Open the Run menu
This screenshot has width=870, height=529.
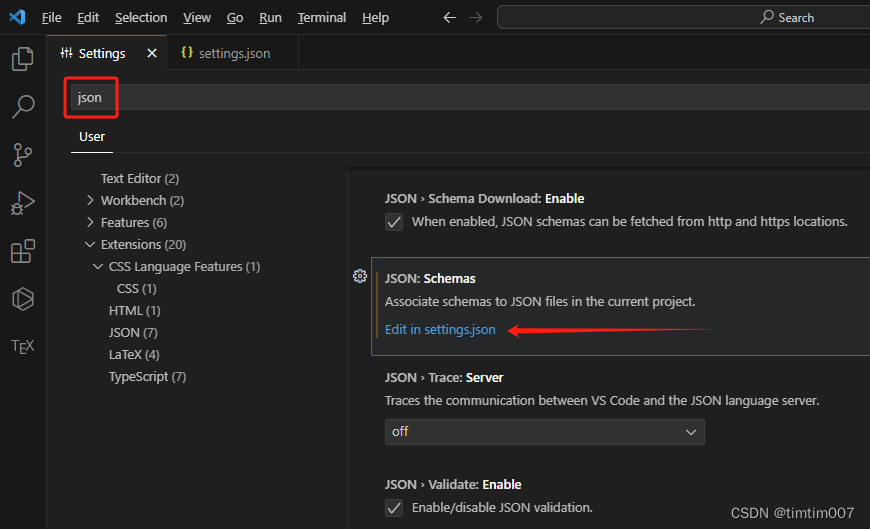click(x=270, y=18)
